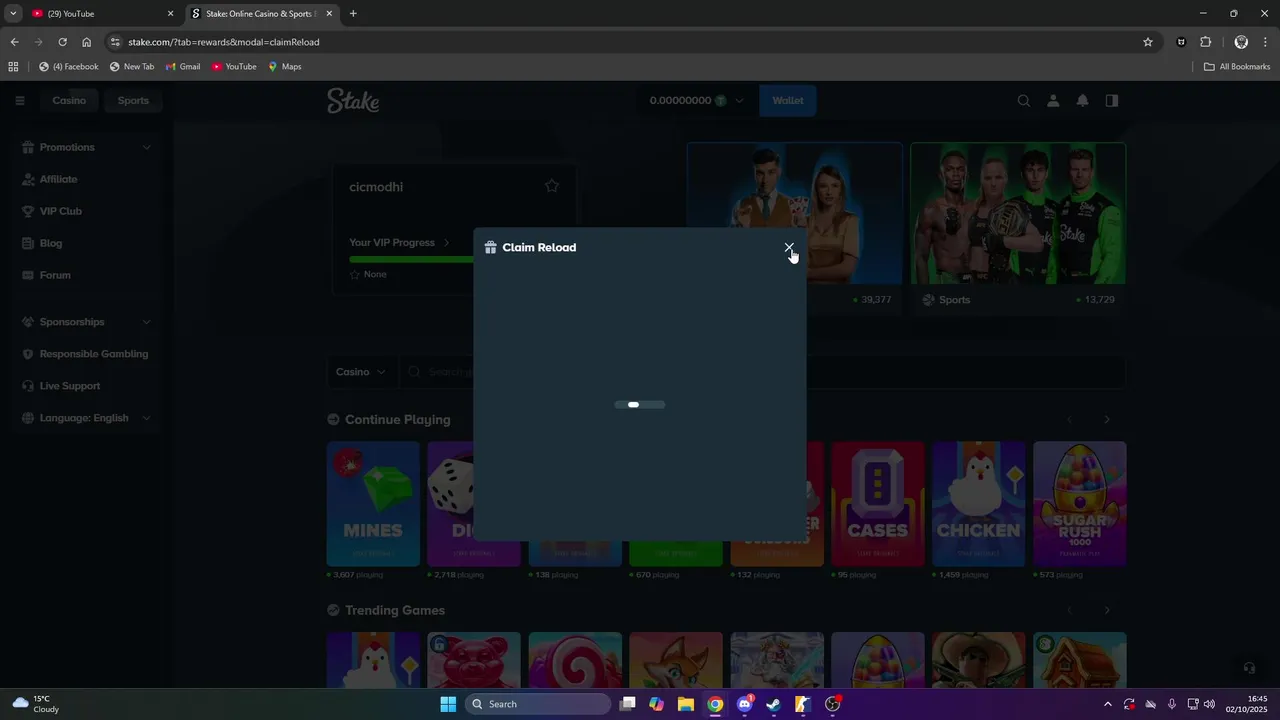Open the Cases game thumbnail

[x=877, y=504]
